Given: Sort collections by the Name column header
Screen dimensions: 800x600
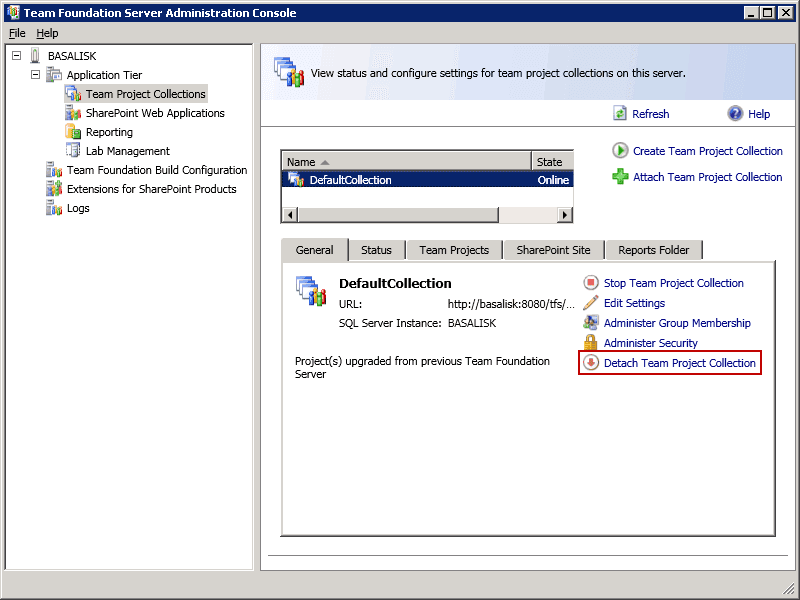Looking at the screenshot, I should [406, 162].
